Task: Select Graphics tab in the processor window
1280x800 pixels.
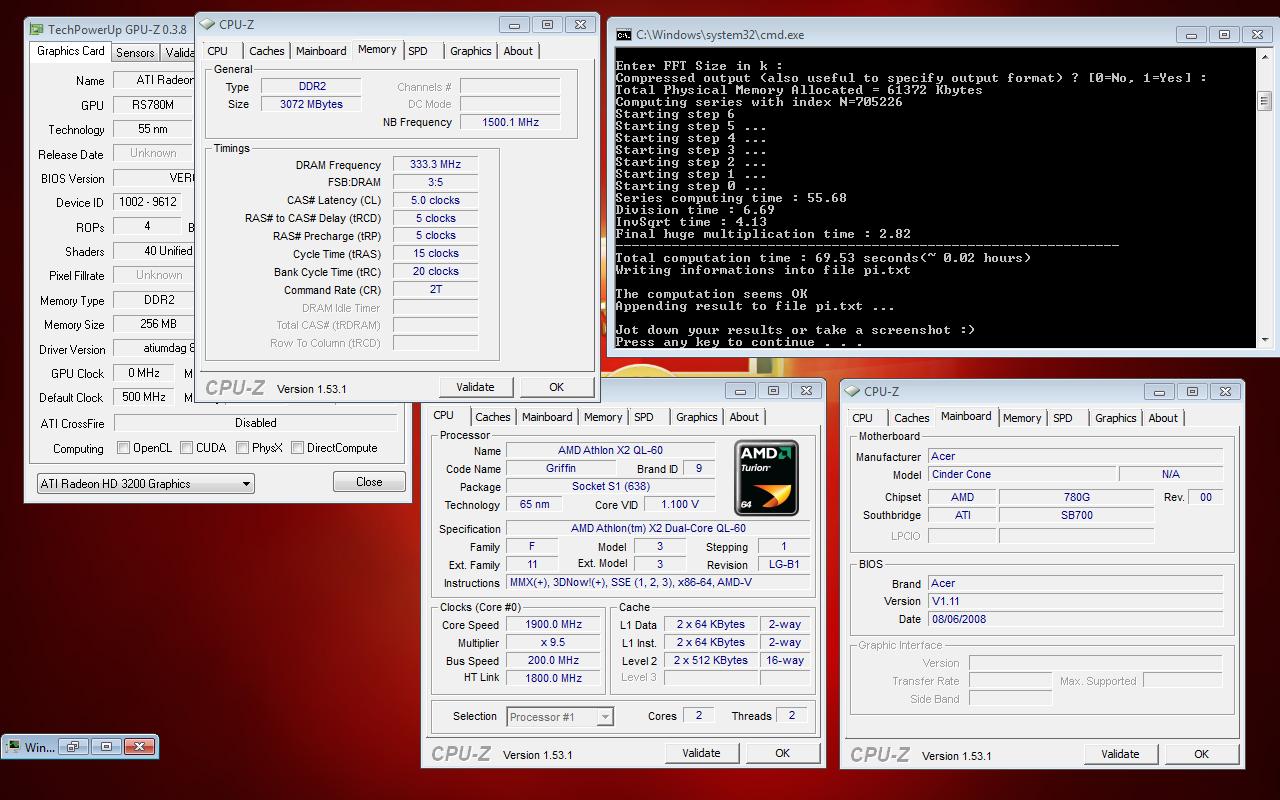Action: coord(697,417)
